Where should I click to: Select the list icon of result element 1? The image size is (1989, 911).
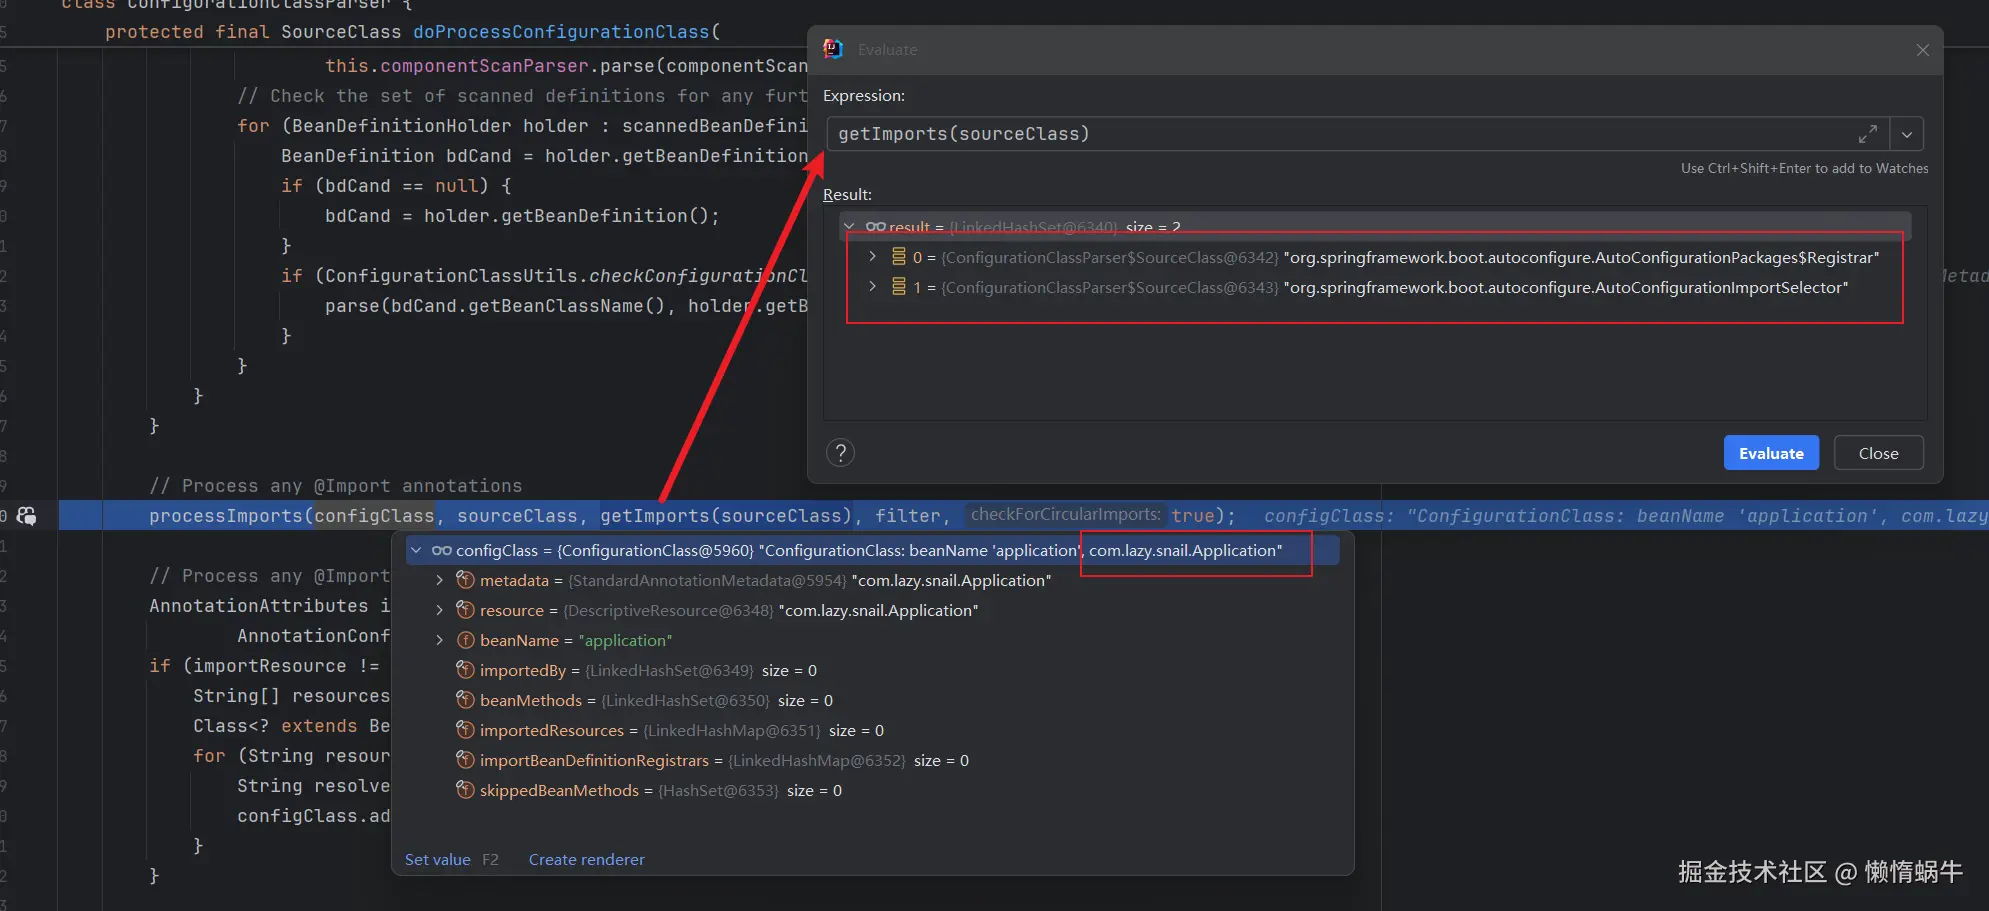[x=899, y=287]
